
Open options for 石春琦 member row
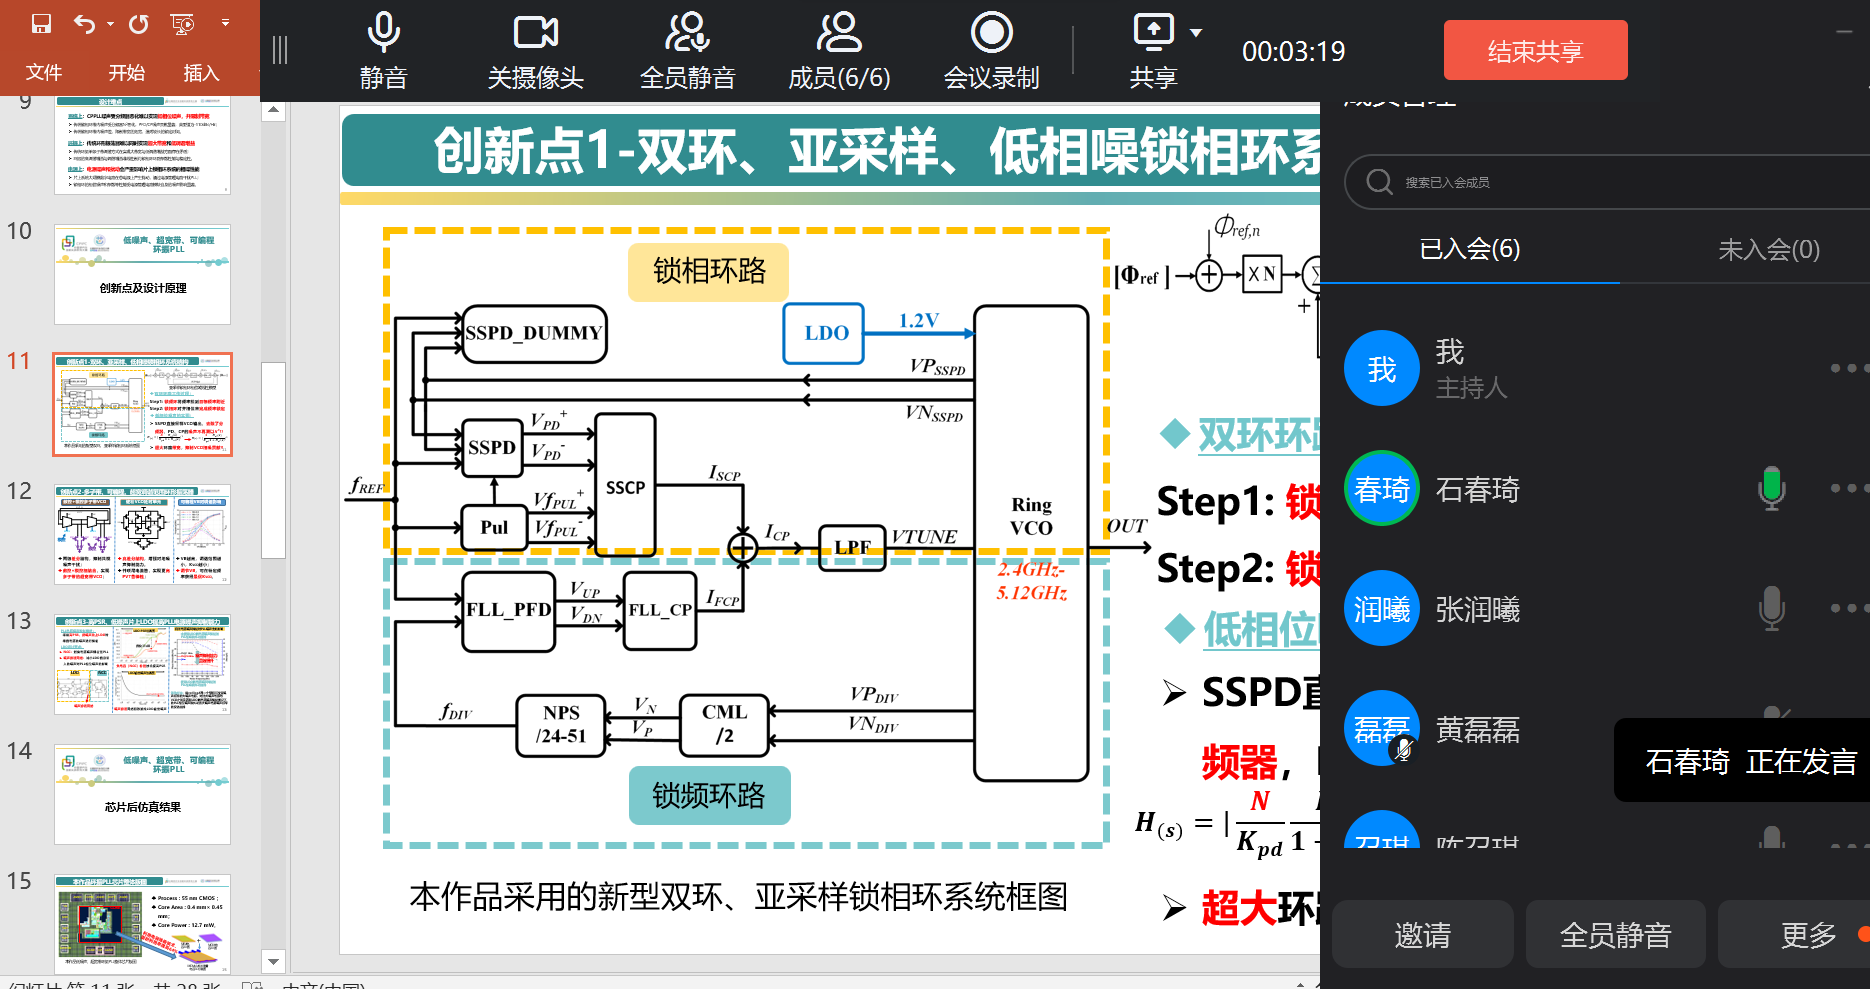(x=1843, y=489)
